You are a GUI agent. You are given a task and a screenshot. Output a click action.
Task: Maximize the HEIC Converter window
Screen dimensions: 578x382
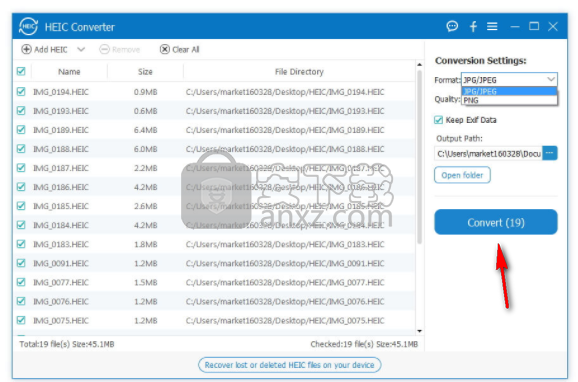click(x=534, y=26)
